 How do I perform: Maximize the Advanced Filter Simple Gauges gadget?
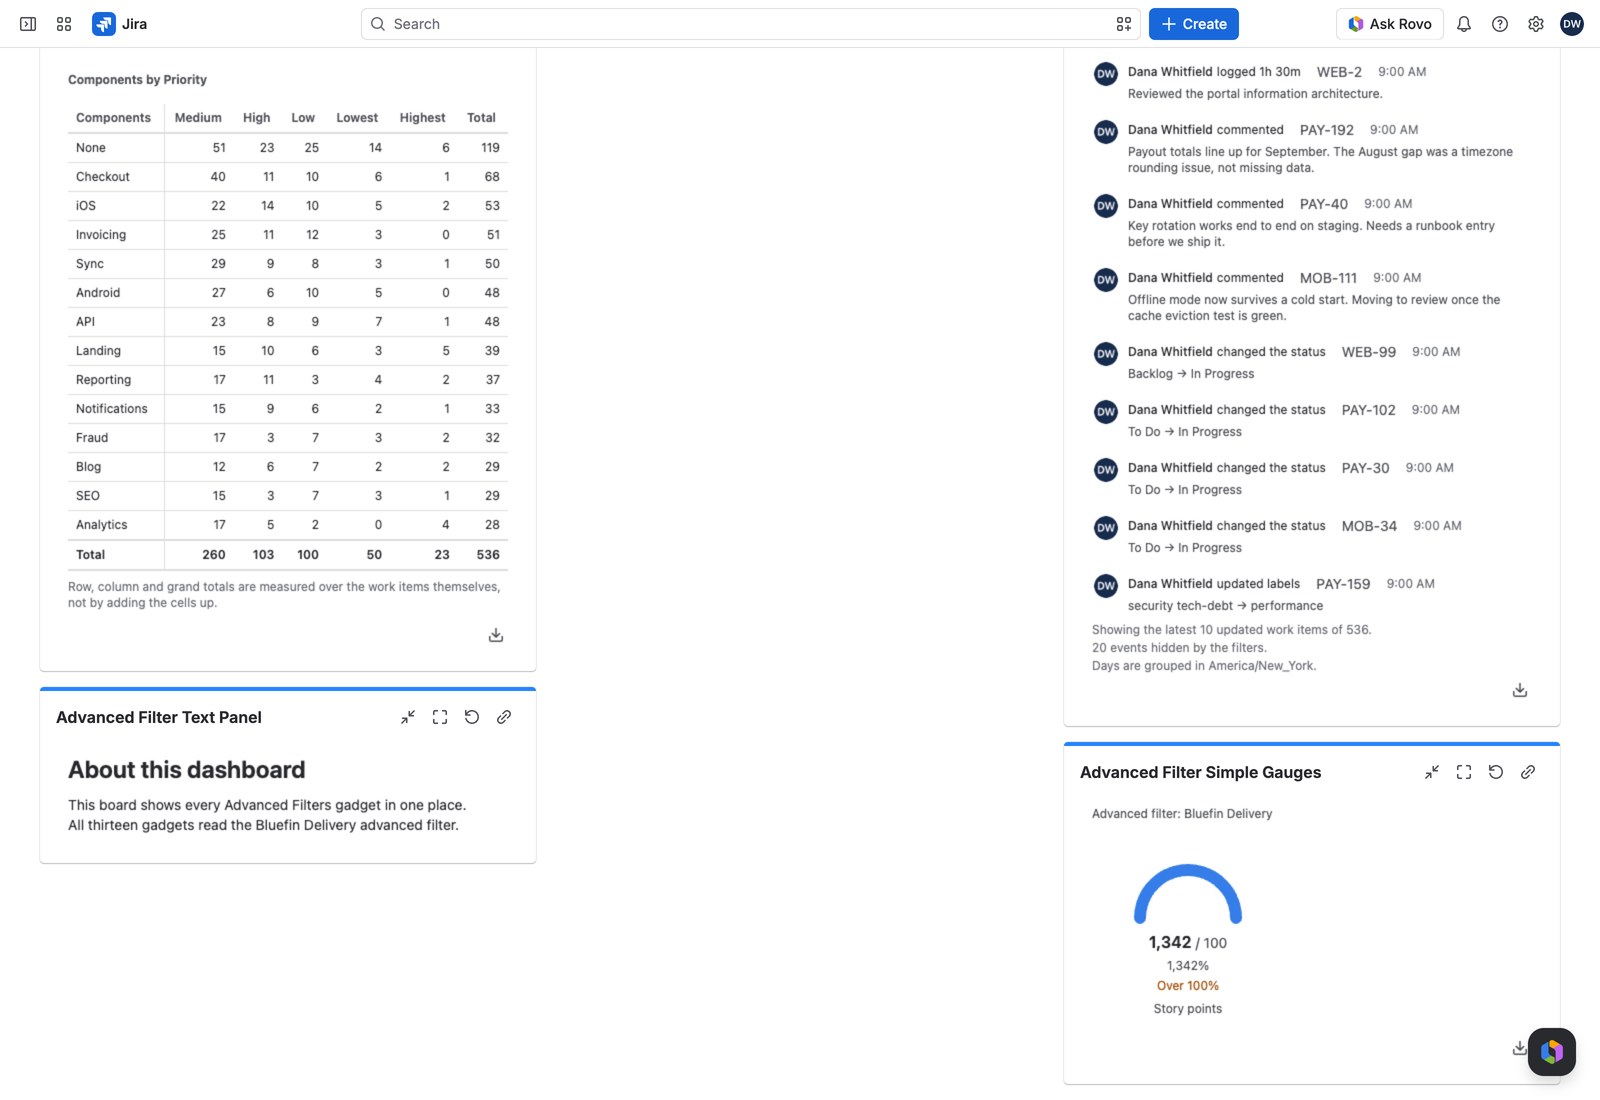point(1464,772)
